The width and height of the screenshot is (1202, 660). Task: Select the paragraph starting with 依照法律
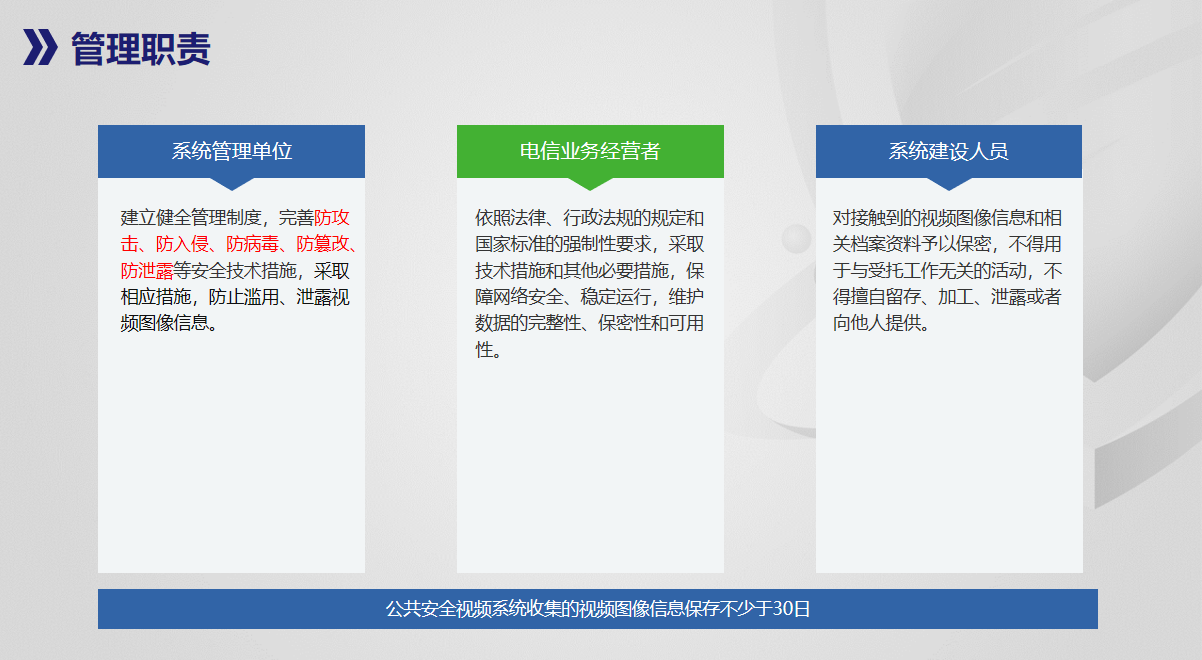coord(590,283)
